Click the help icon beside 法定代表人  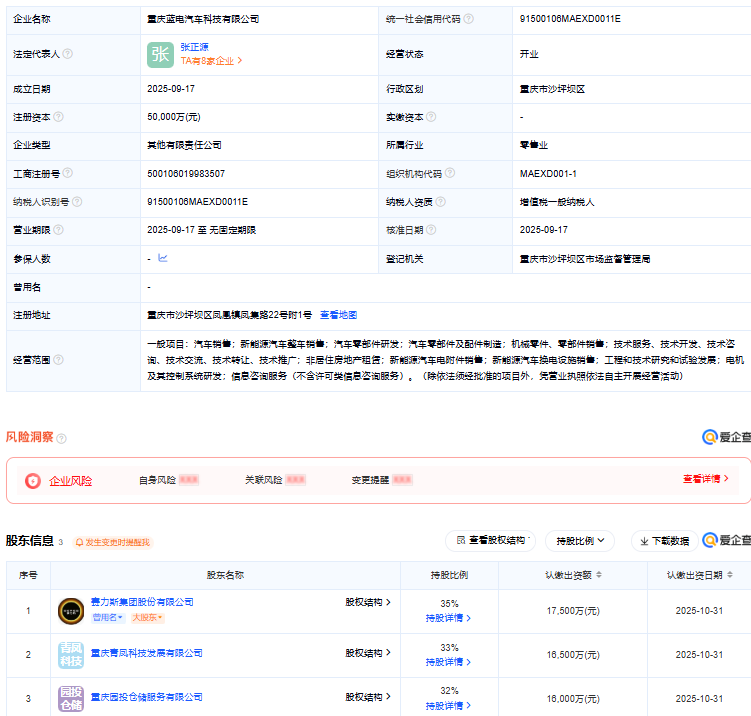68,54
